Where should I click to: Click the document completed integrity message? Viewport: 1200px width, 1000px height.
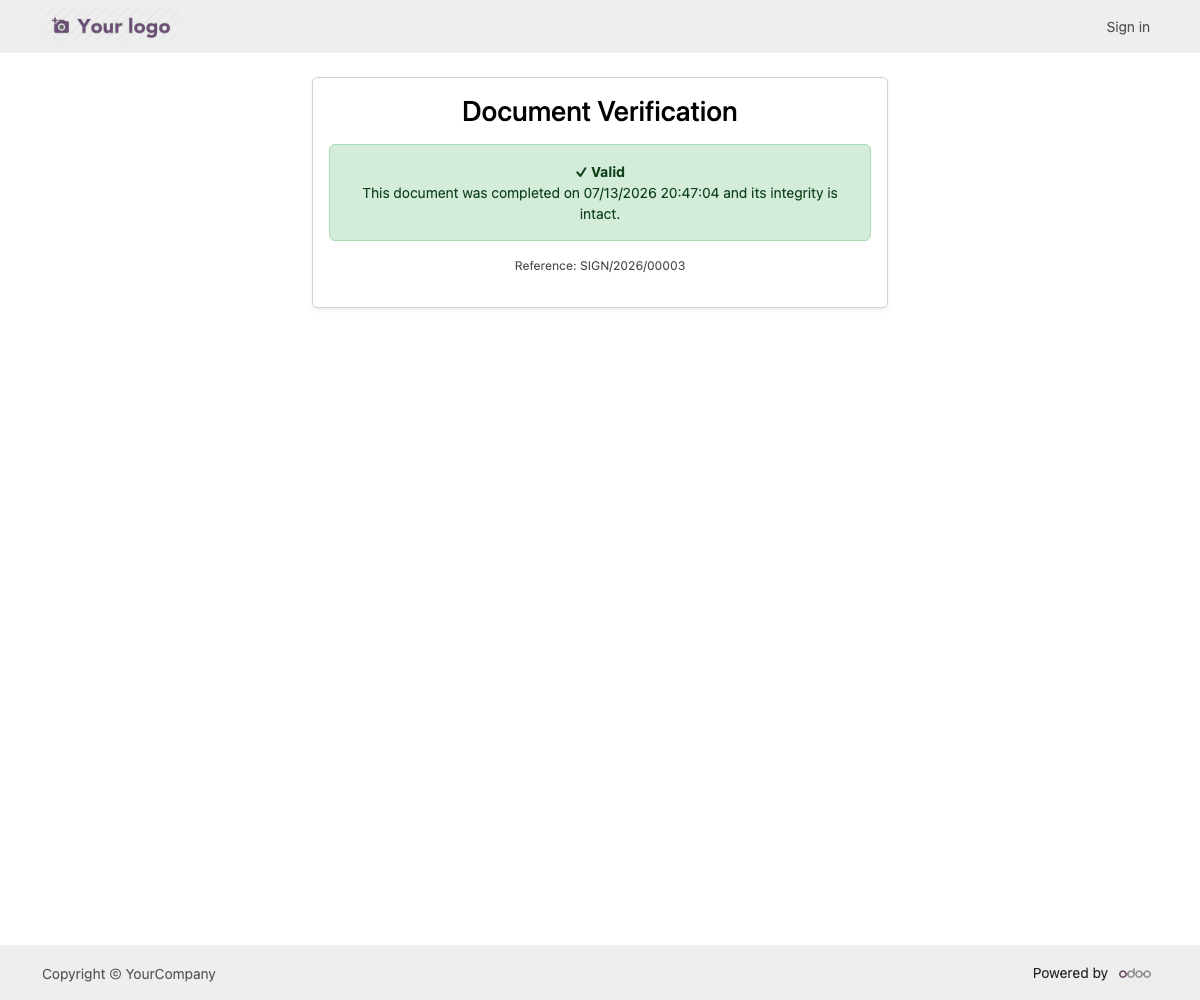[x=600, y=203]
